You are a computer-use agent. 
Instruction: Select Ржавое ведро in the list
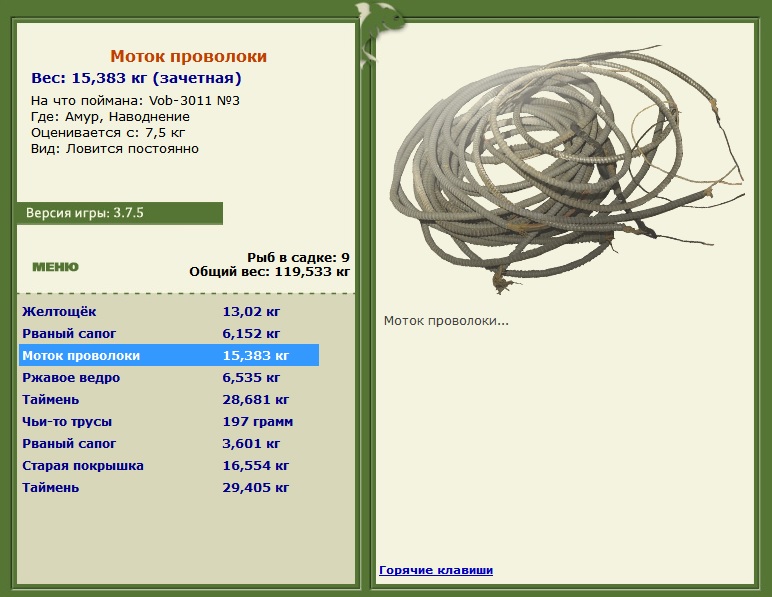coord(169,377)
